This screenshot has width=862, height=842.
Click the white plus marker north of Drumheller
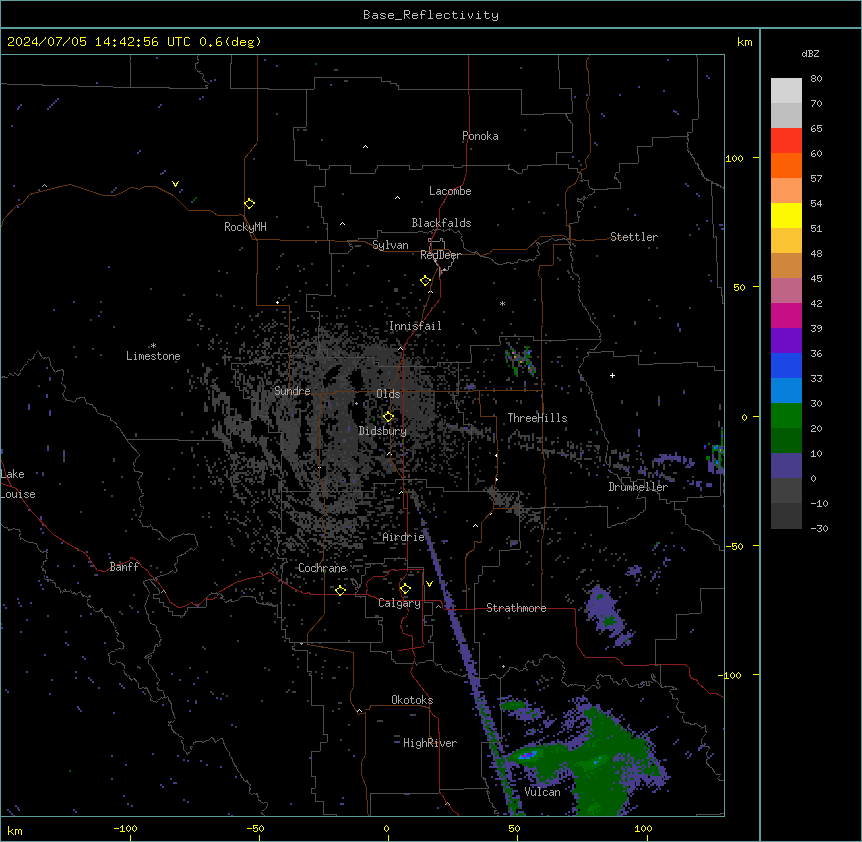pyautogui.click(x=612, y=375)
